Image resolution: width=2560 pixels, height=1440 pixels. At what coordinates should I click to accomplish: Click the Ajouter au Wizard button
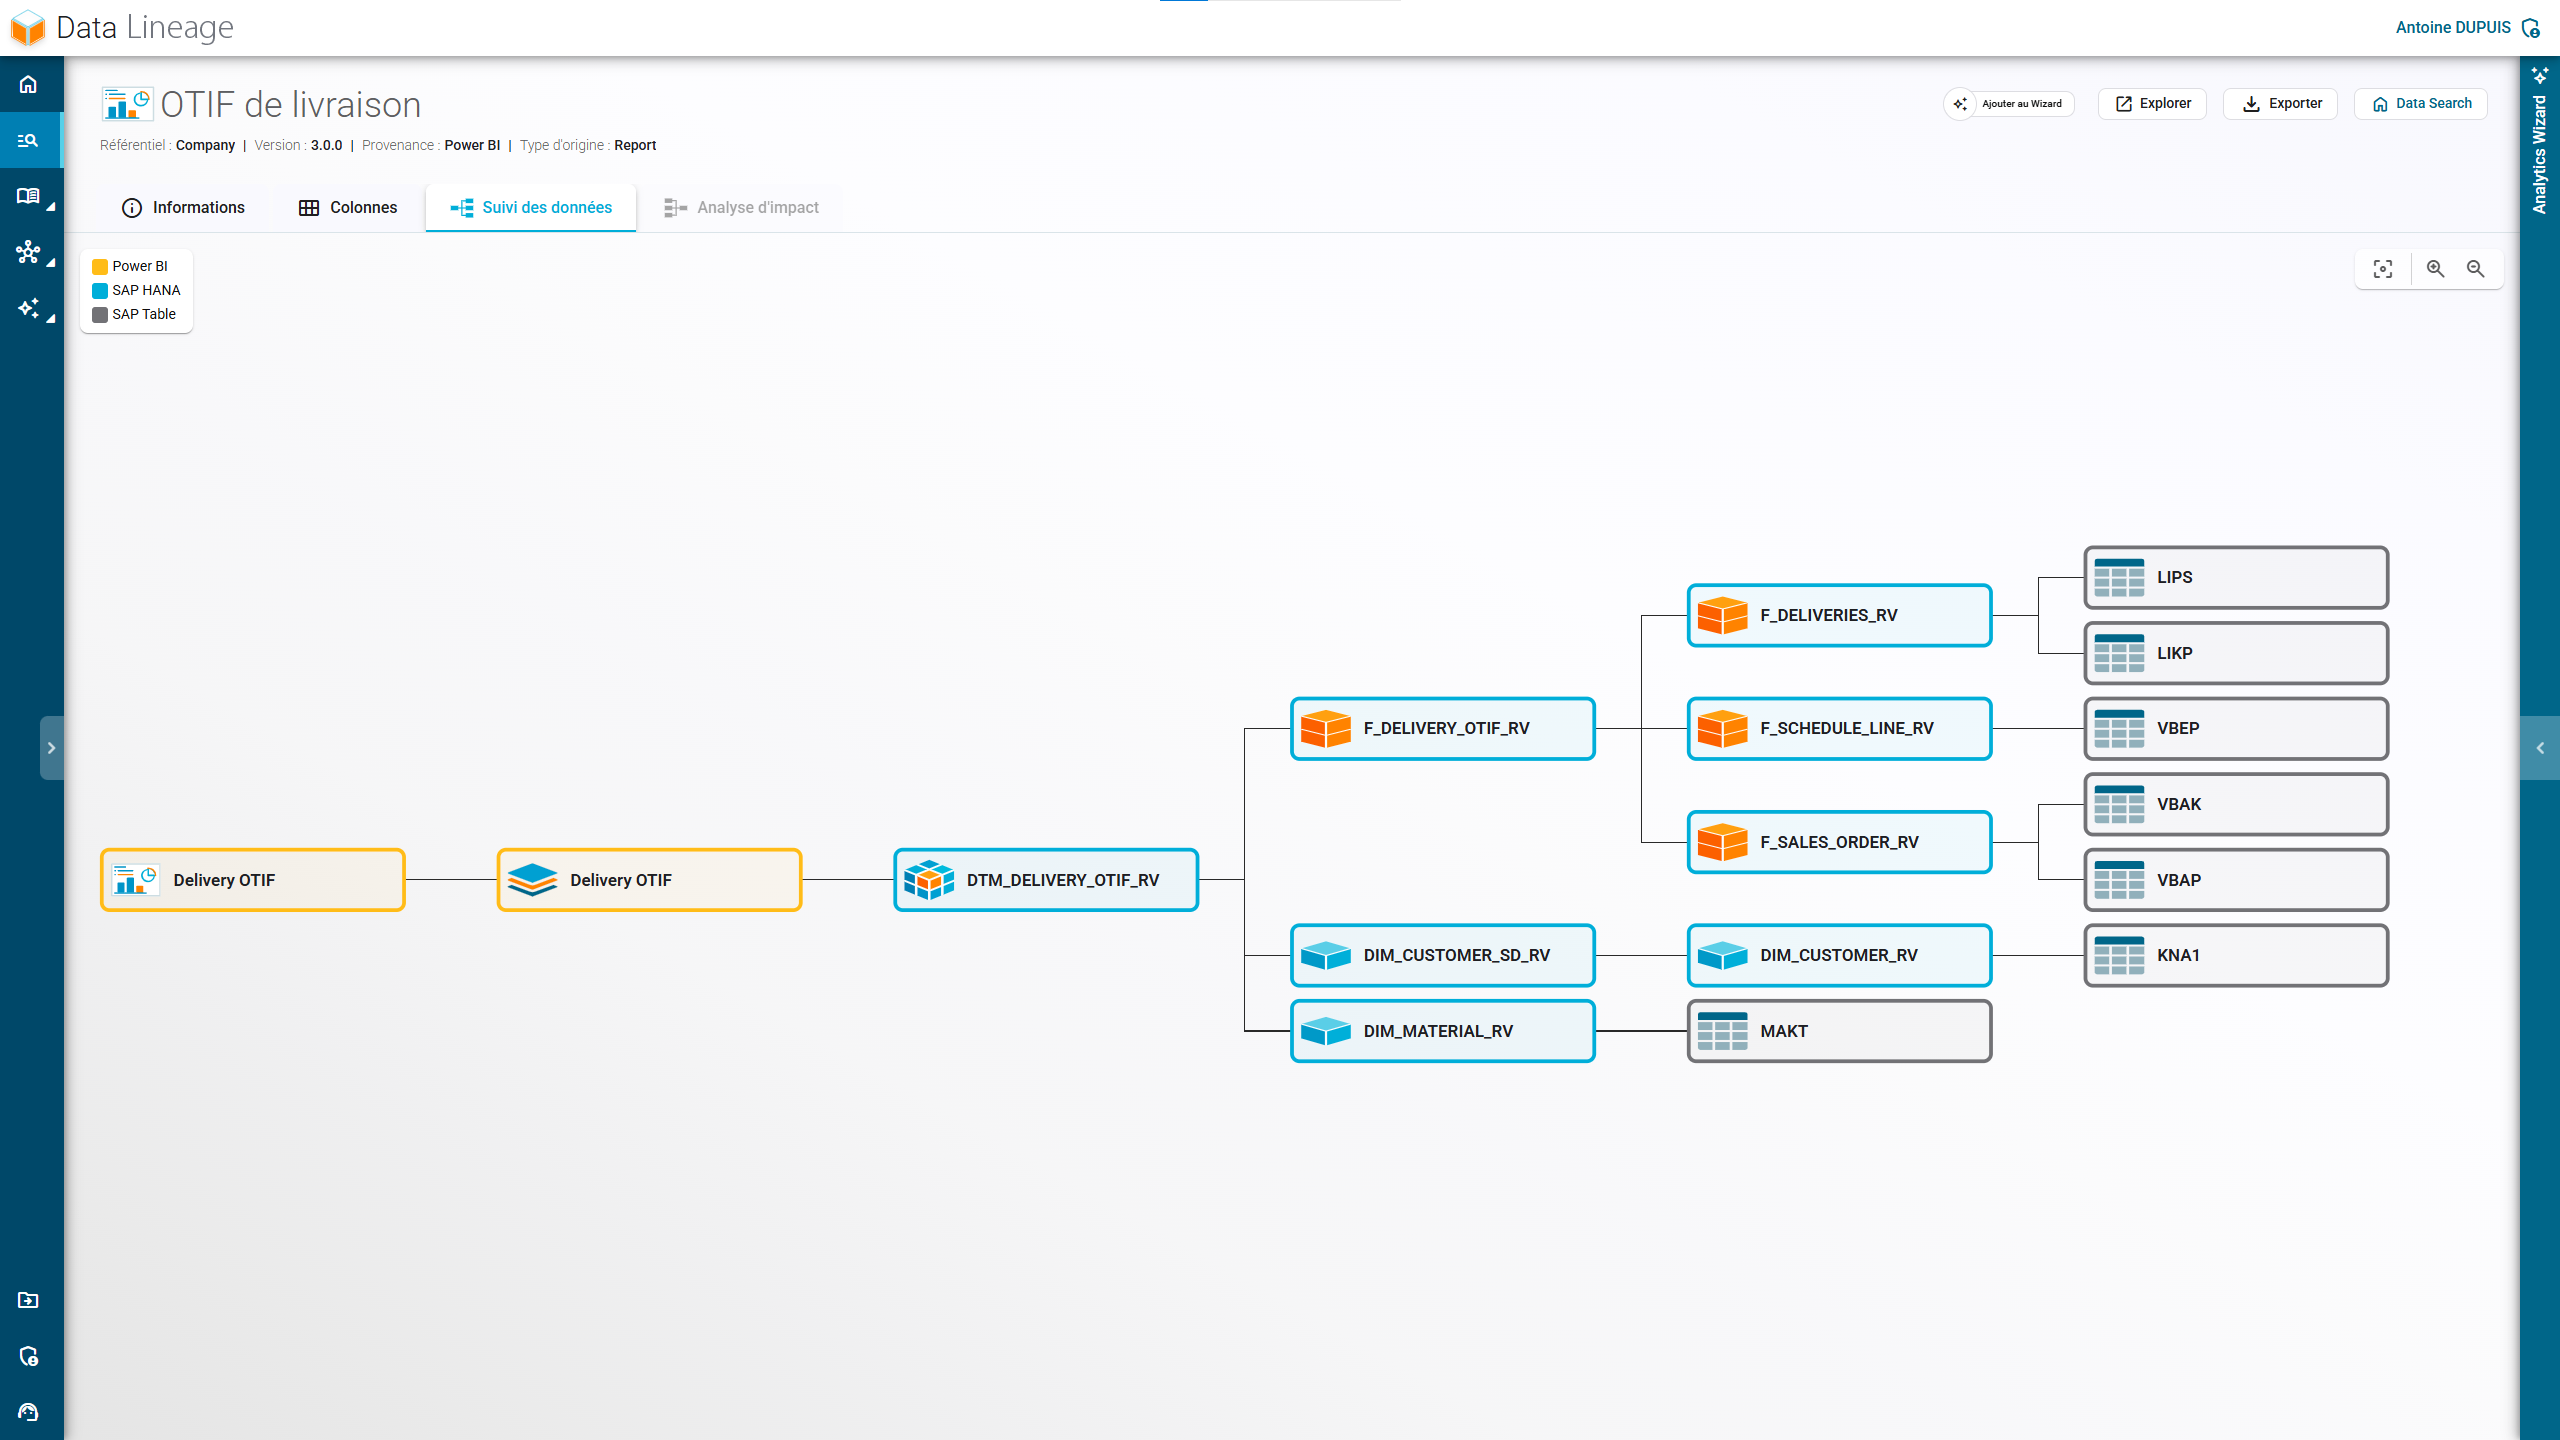pos(2009,104)
